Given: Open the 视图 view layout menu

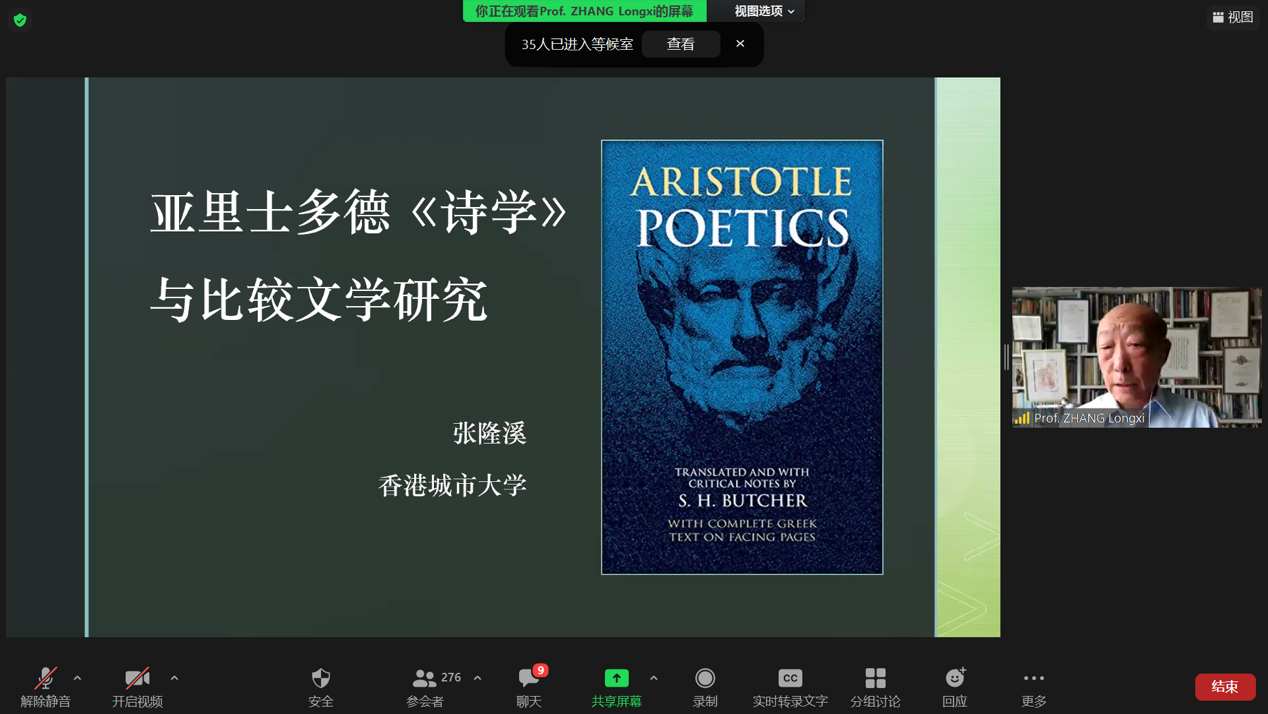Looking at the screenshot, I should tap(1232, 17).
